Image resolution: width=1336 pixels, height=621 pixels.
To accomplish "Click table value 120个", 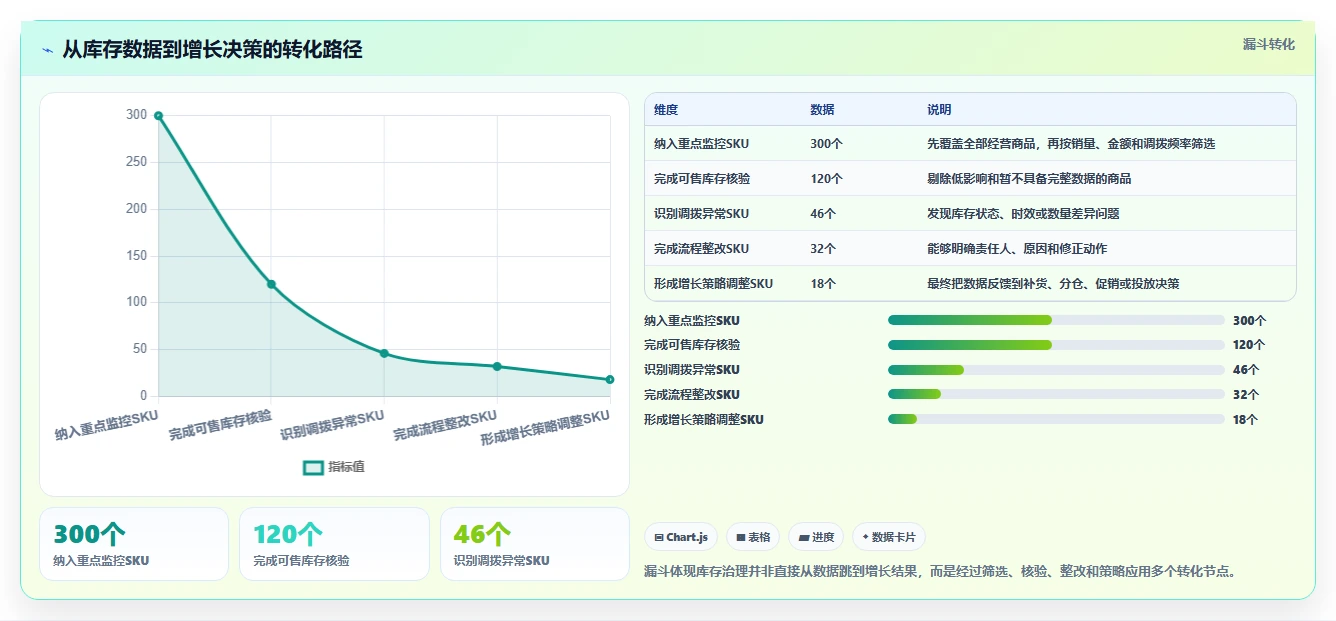I will pos(826,179).
